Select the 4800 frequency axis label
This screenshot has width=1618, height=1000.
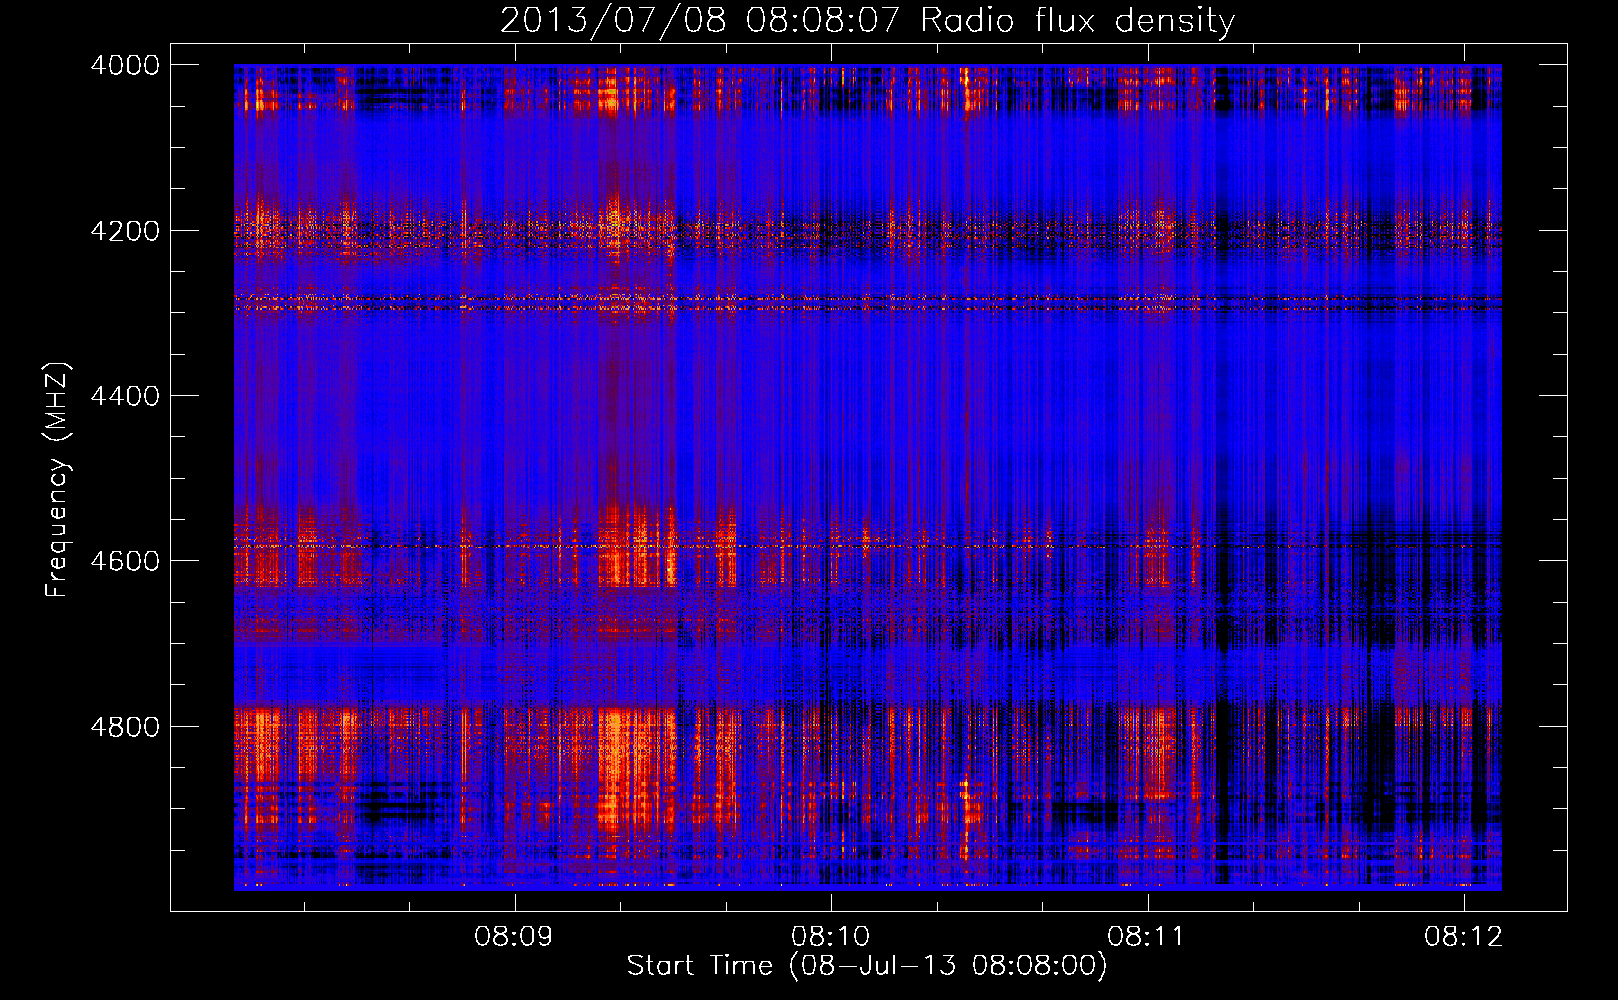[125, 727]
